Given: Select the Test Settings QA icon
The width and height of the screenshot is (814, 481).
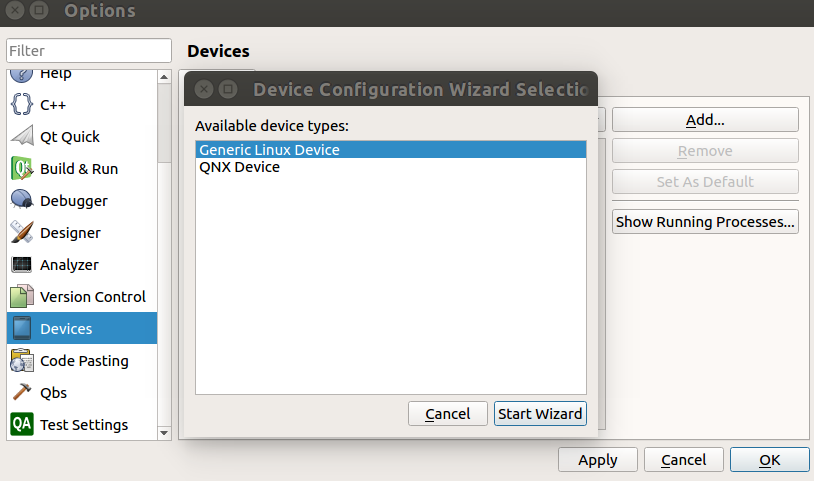Looking at the screenshot, I should (22, 424).
